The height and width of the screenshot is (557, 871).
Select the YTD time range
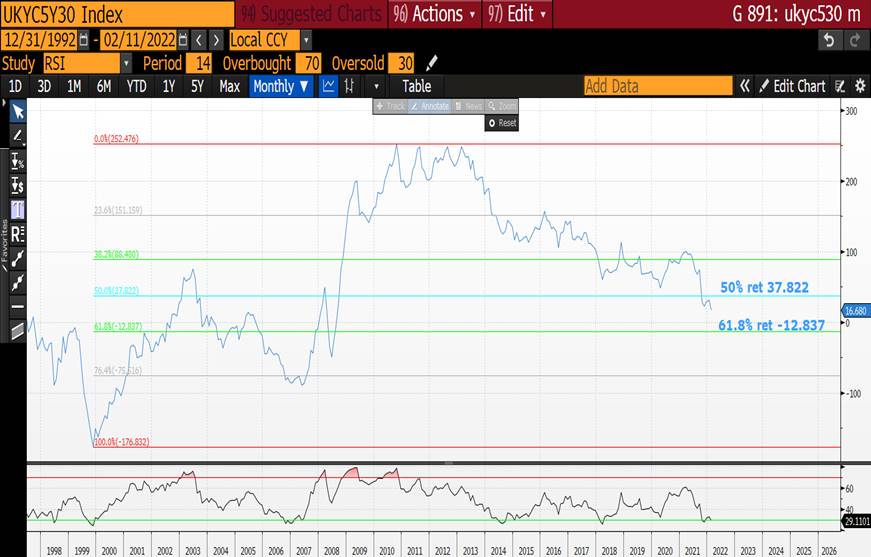(x=136, y=86)
